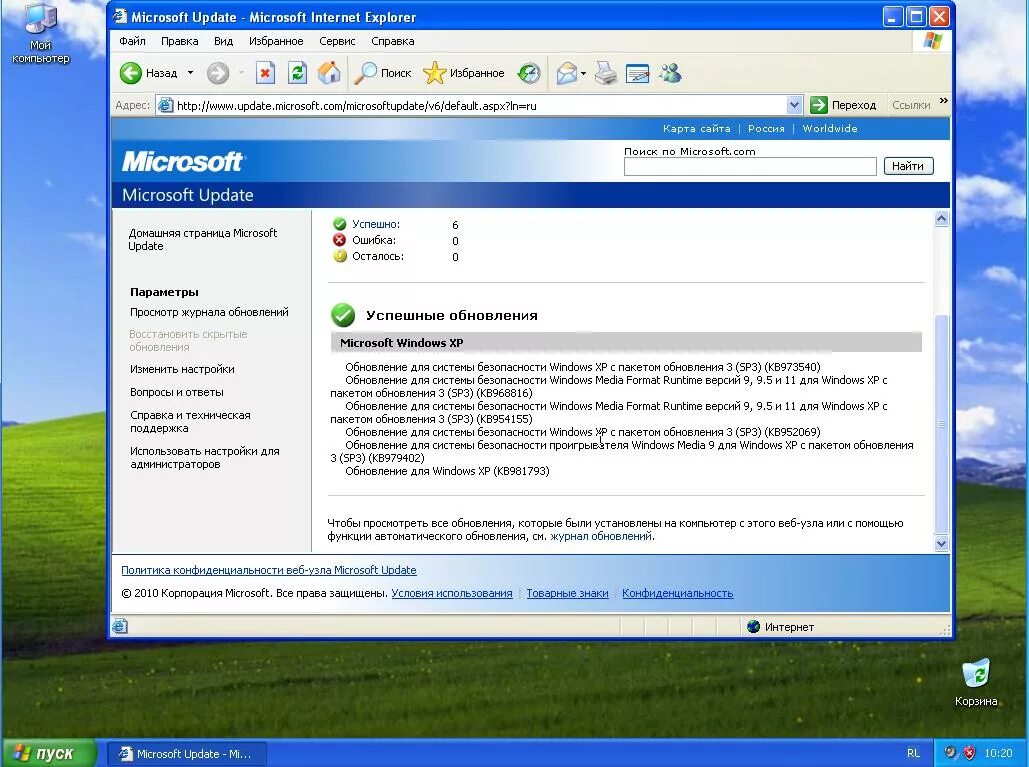Image resolution: width=1029 pixels, height=767 pixels.
Task: Open the Избранное menu
Action: pyautogui.click(x=276, y=41)
